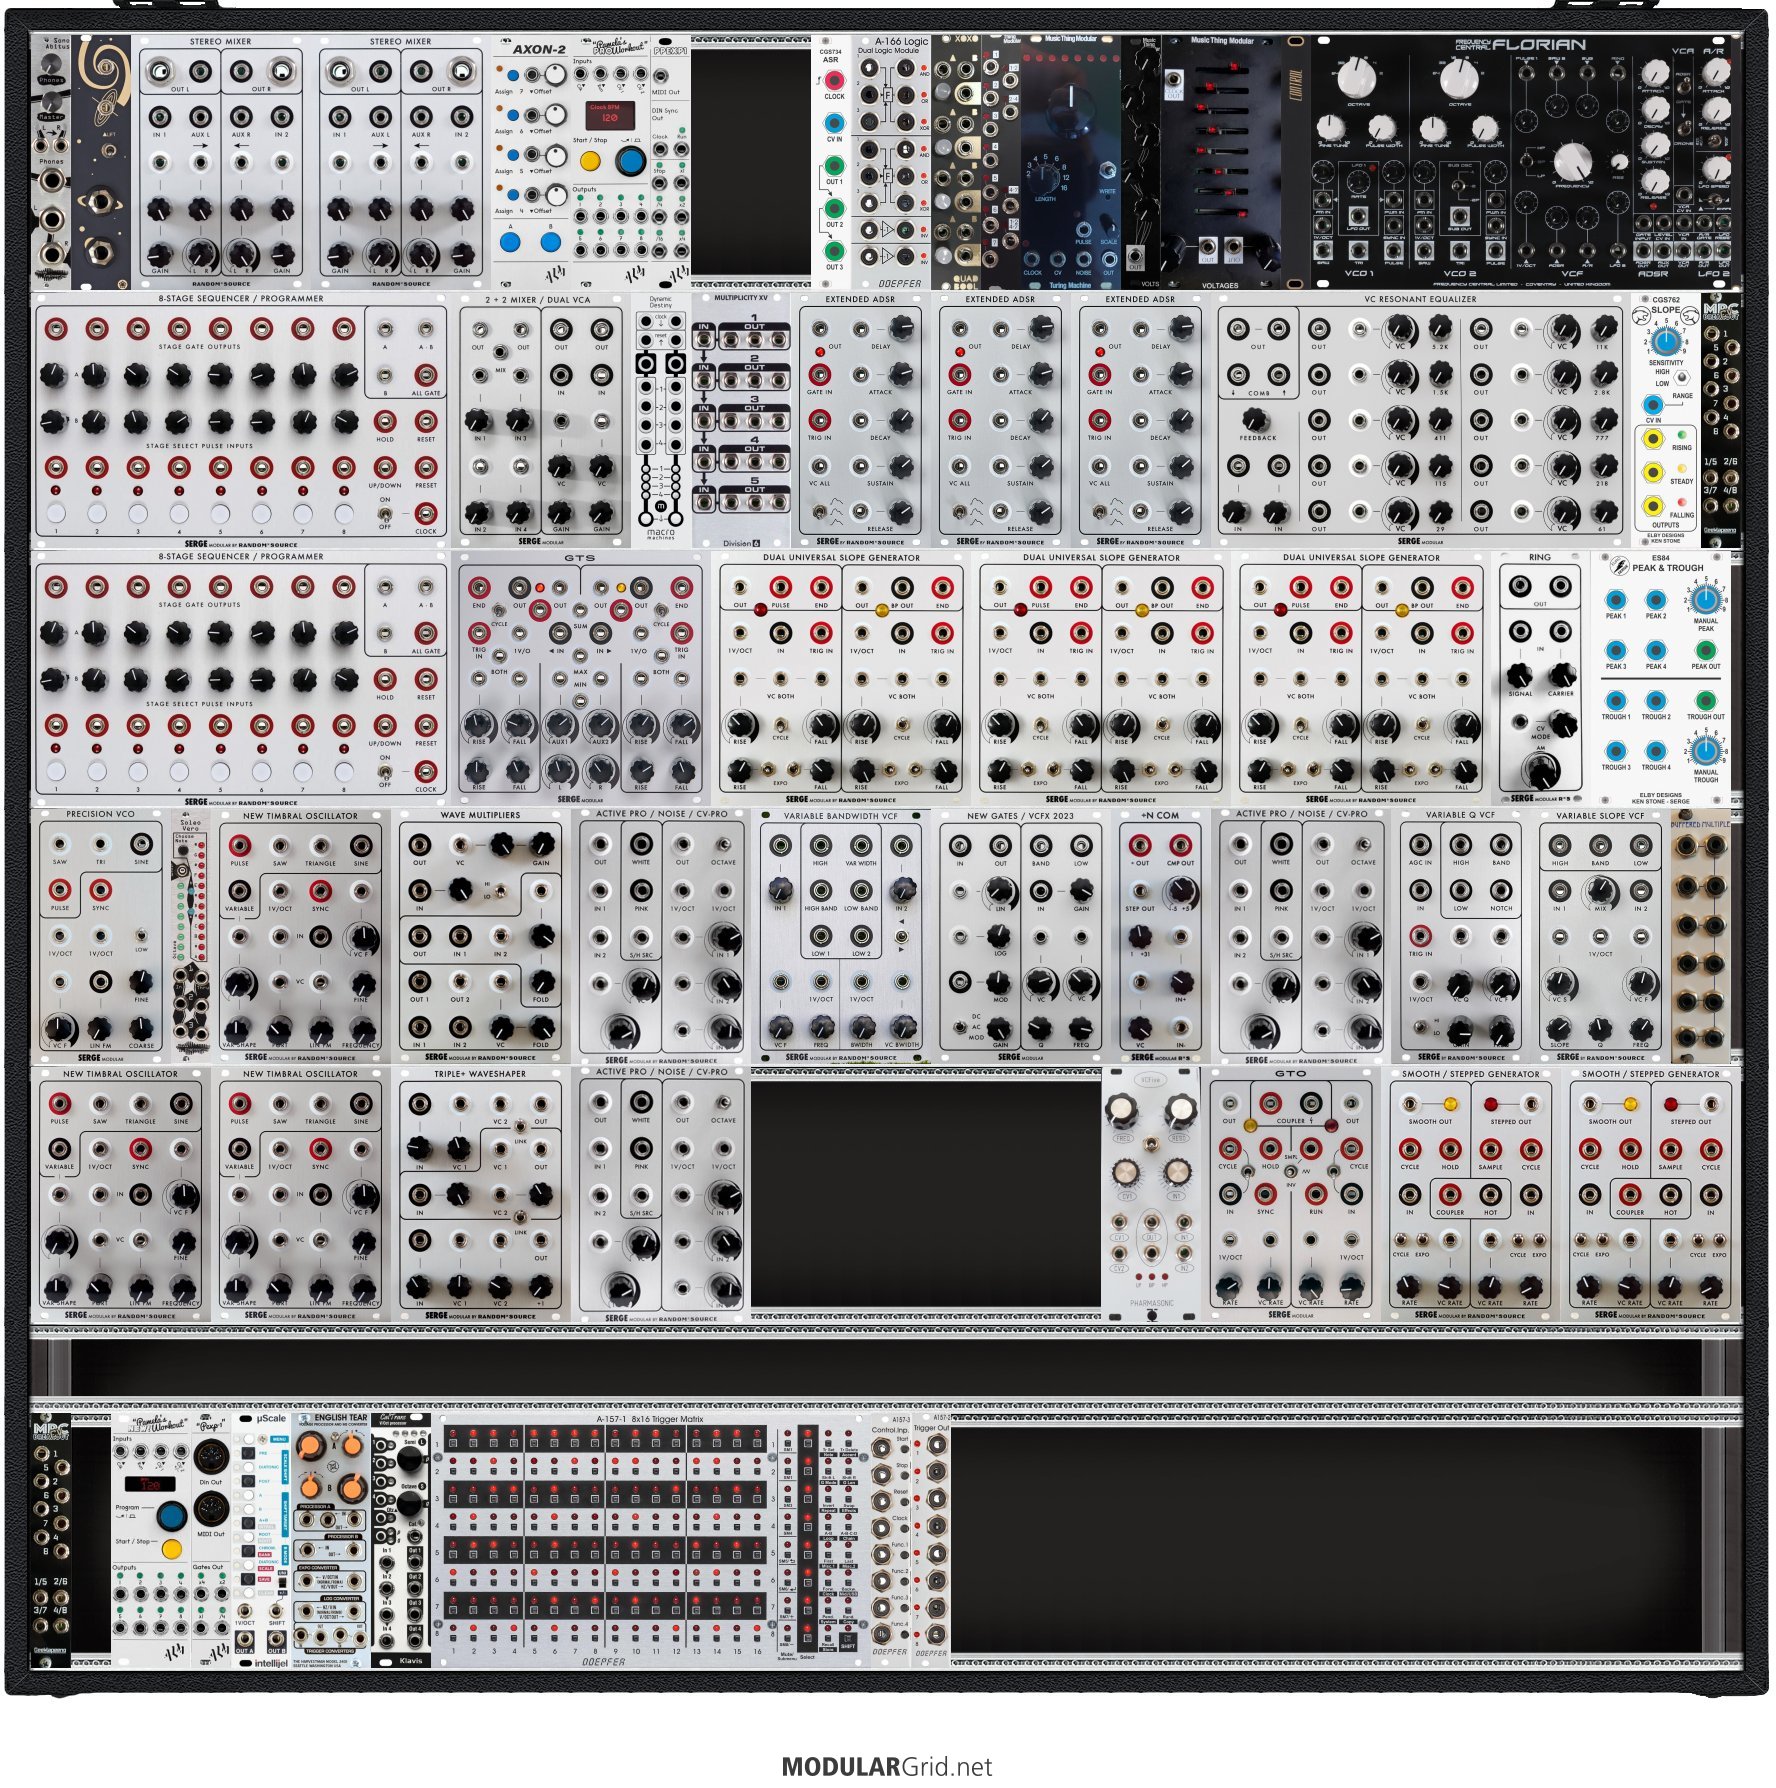Select the Wave Multipliers module
Image resolution: width=1776 pixels, height=1788 pixels.
click(480, 936)
